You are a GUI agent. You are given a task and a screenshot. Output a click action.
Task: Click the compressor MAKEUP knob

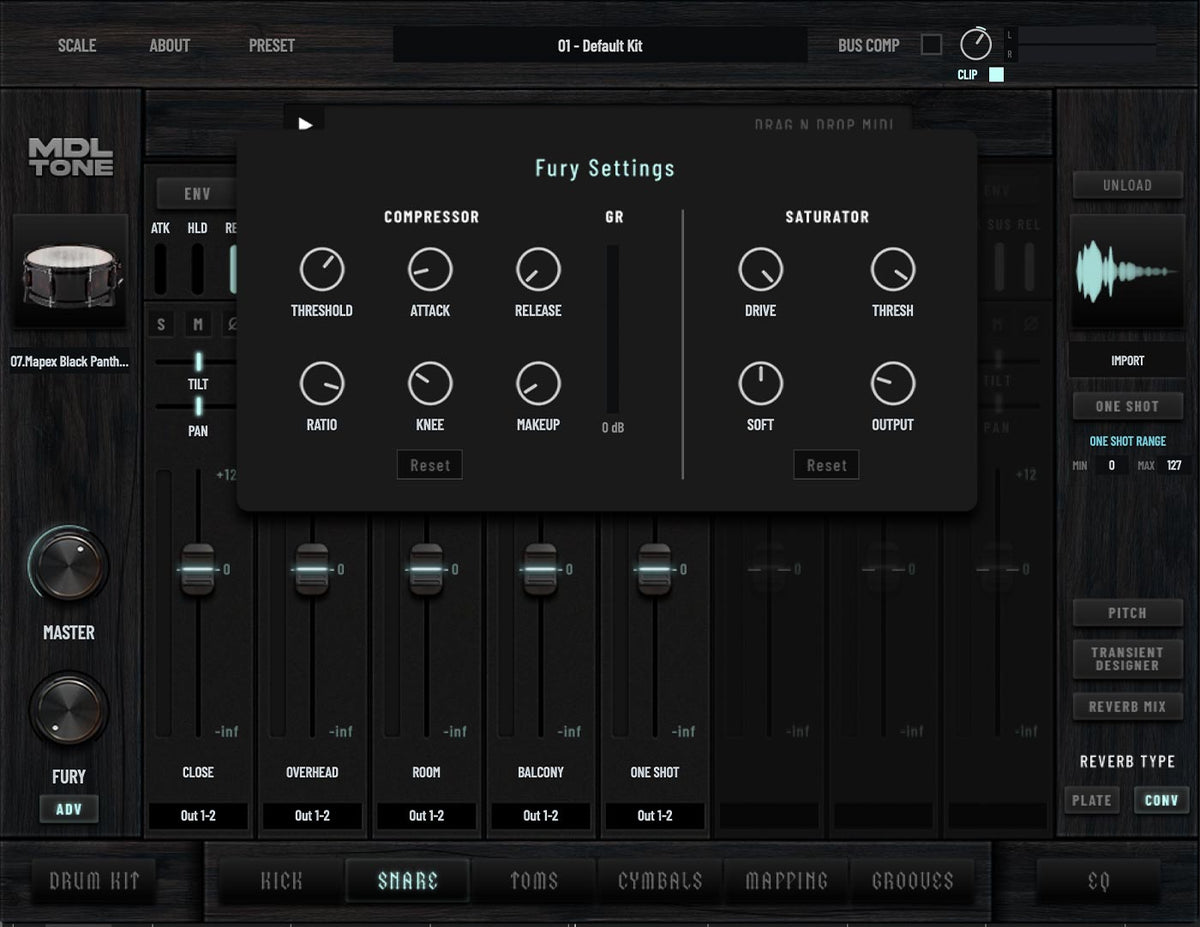point(538,384)
